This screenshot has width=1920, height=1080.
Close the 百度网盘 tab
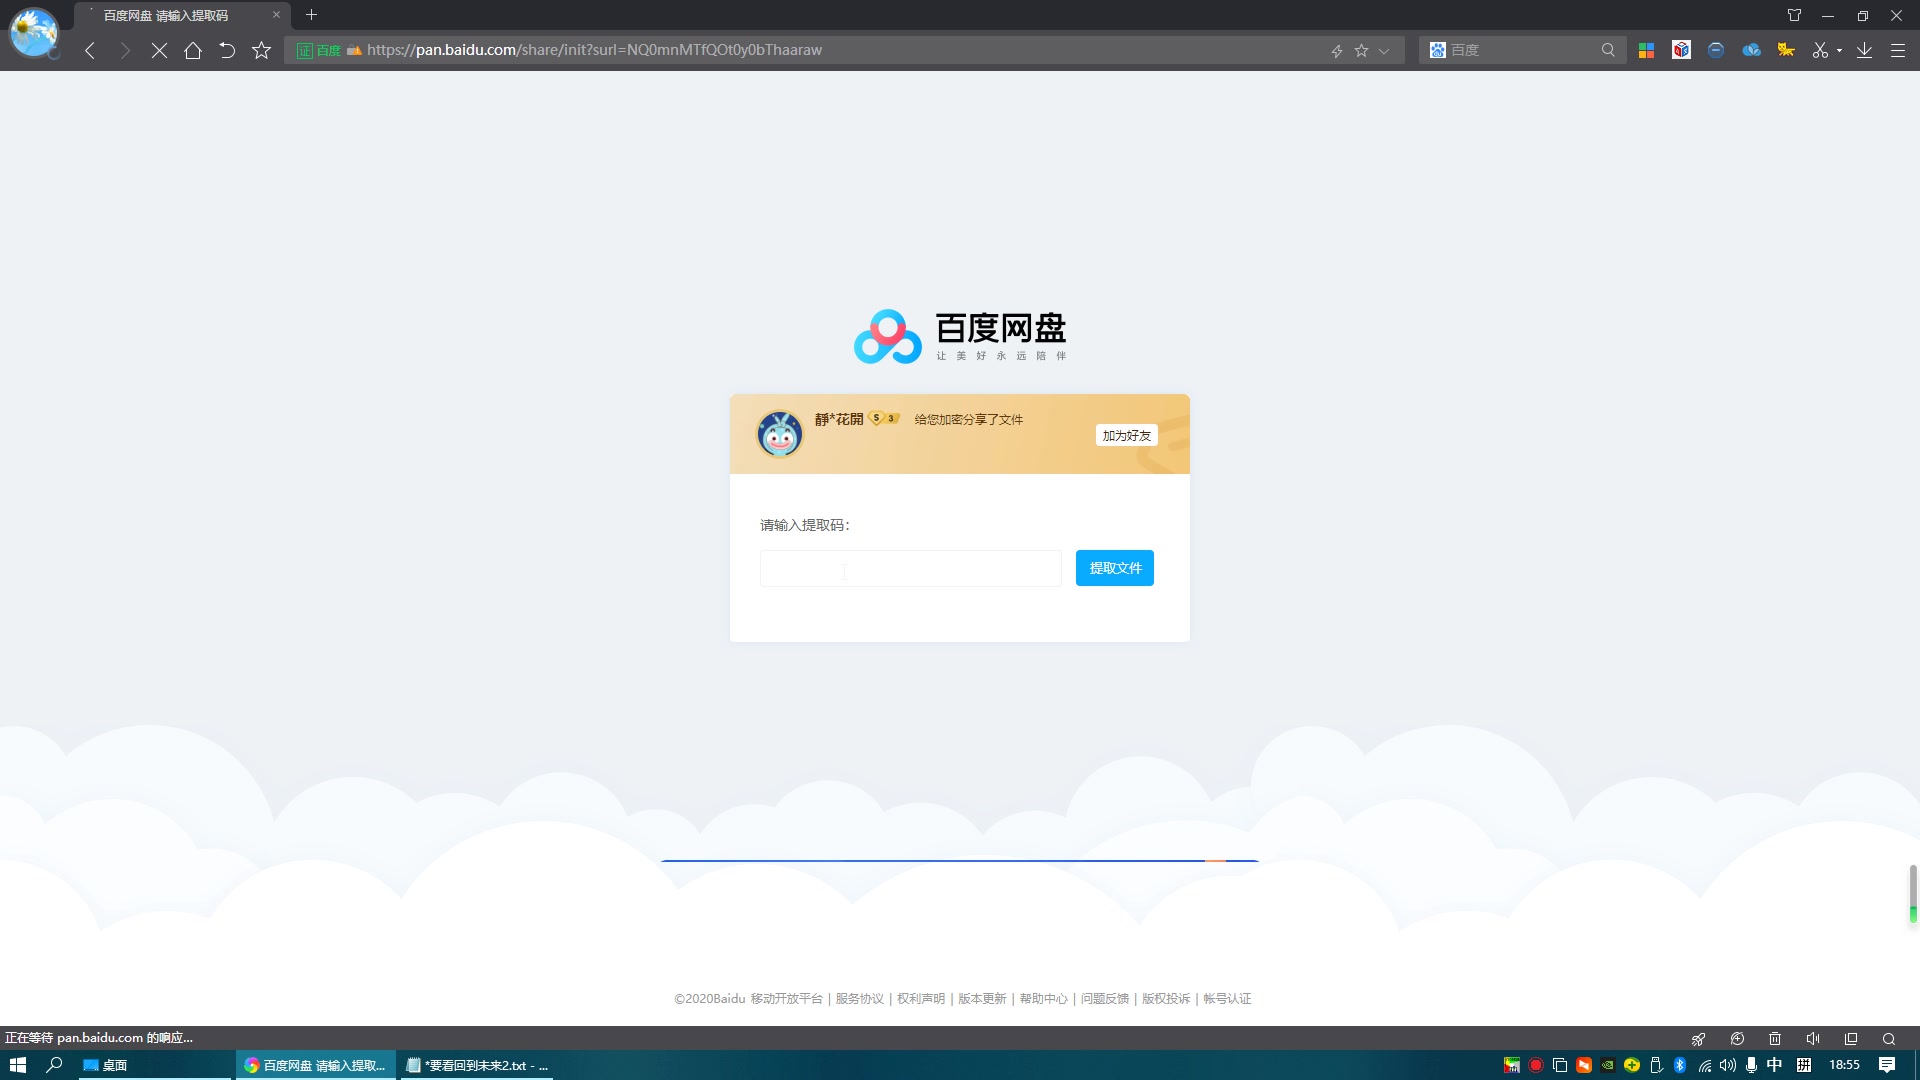(276, 15)
